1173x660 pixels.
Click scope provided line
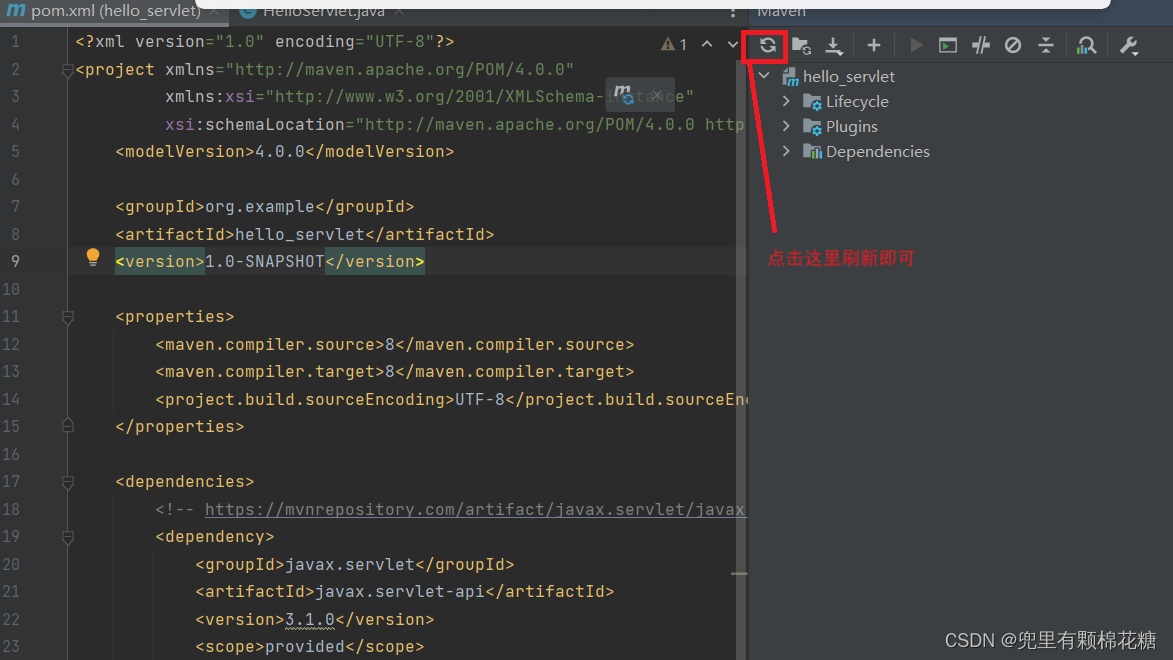(310, 647)
